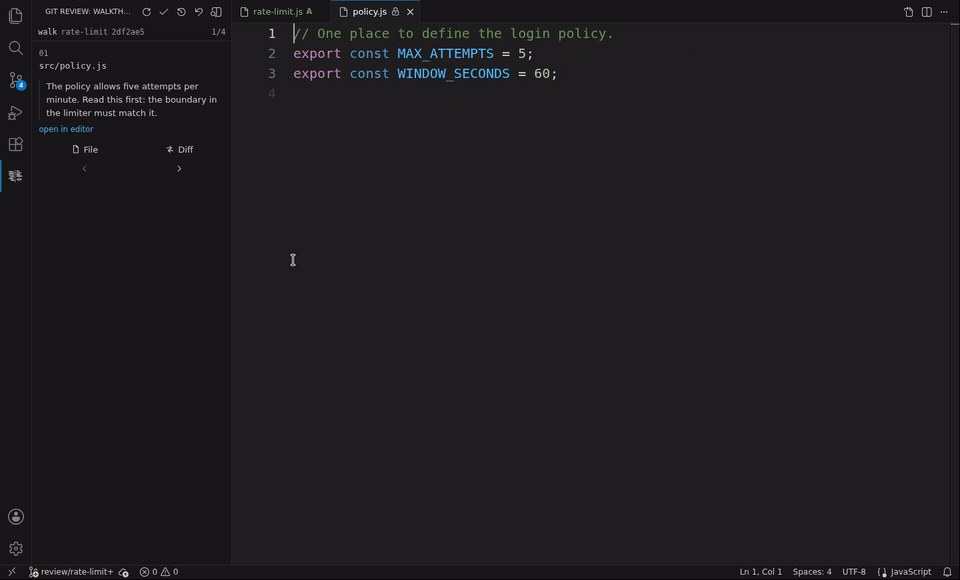Open the editor More Actions ellipsis

click(x=944, y=12)
